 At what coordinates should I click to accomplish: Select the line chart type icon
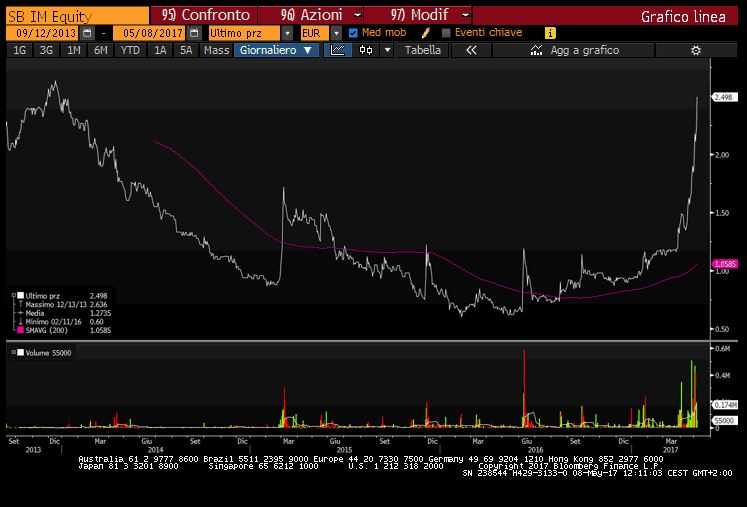tap(339, 50)
